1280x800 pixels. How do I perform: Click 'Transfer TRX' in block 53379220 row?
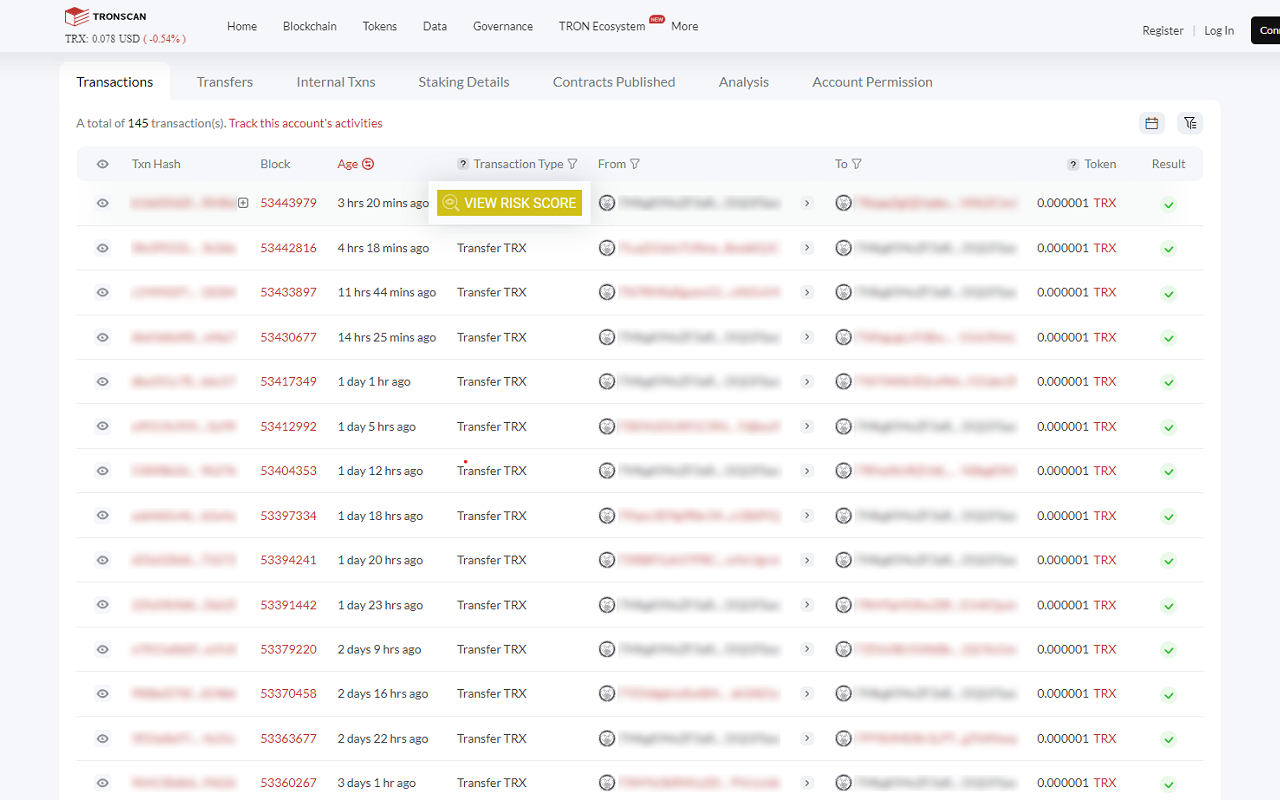coord(492,649)
